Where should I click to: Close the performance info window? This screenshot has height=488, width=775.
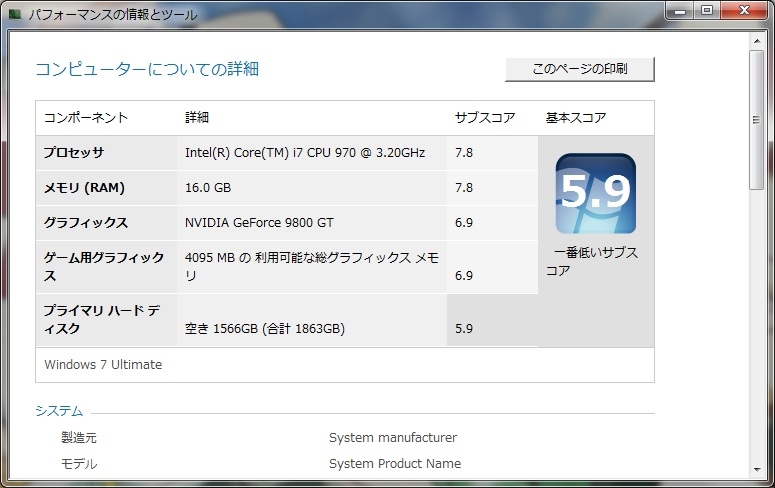(744, 10)
